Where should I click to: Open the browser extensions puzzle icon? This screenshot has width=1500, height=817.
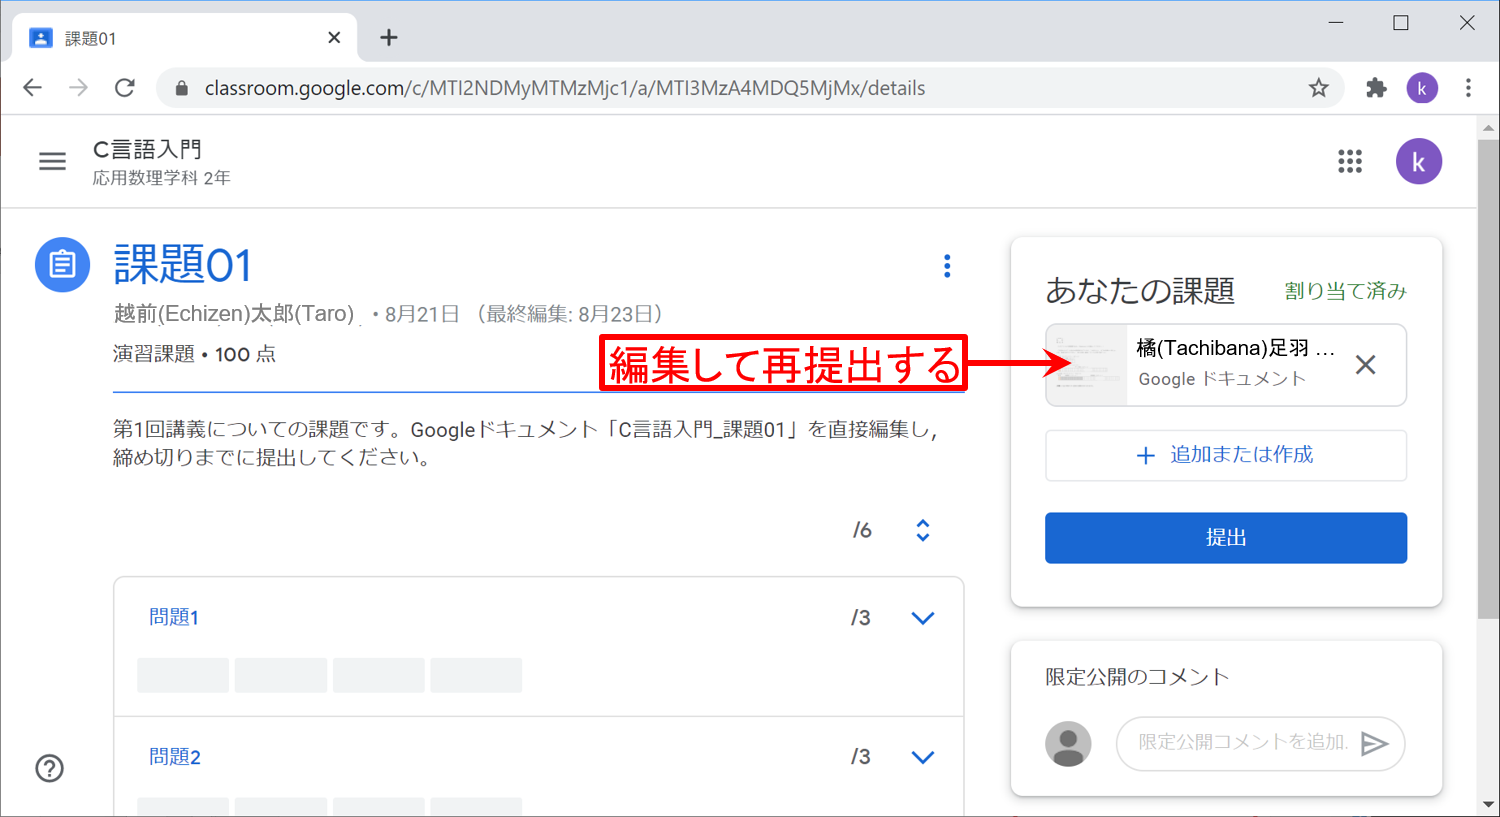pyautogui.click(x=1376, y=88)
